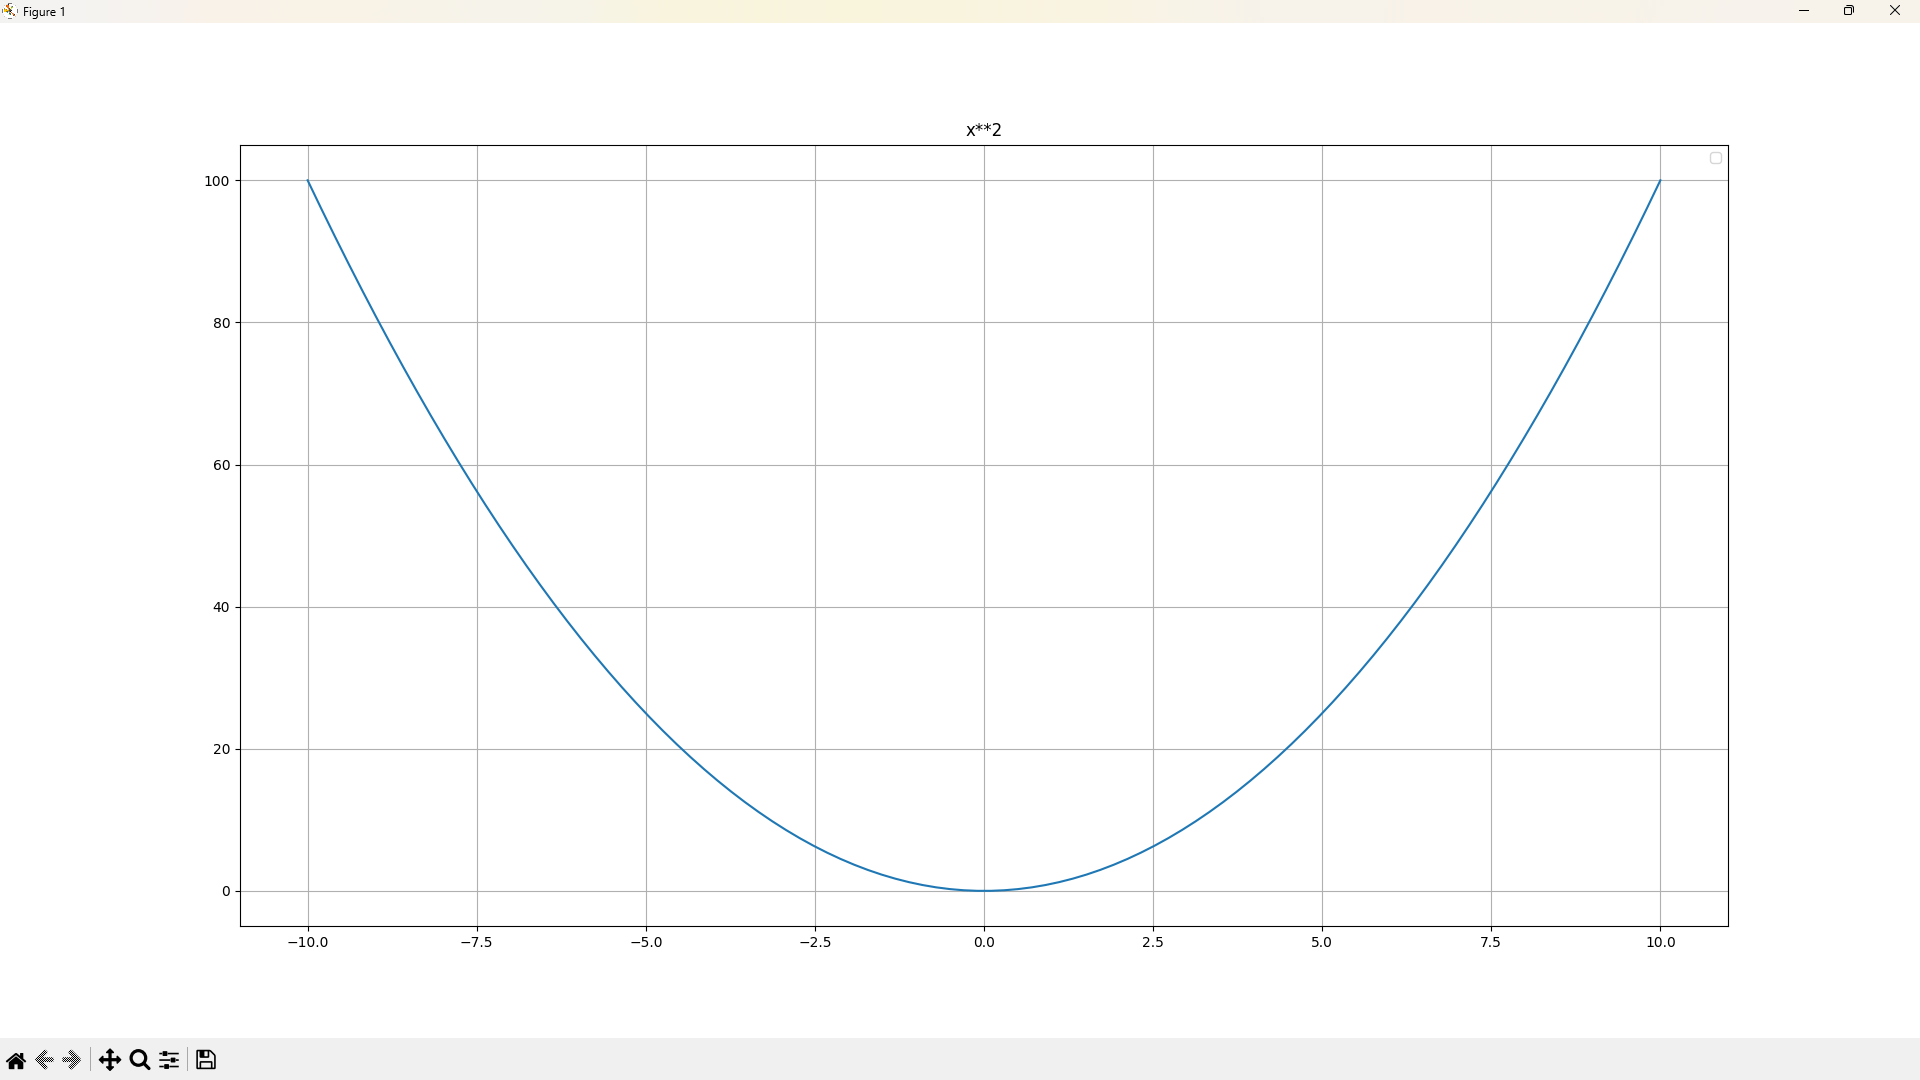Click the curve's left endpoint at y=100
The width and height of the screenshot is (1920, 1080).
[x=308, y=181]
